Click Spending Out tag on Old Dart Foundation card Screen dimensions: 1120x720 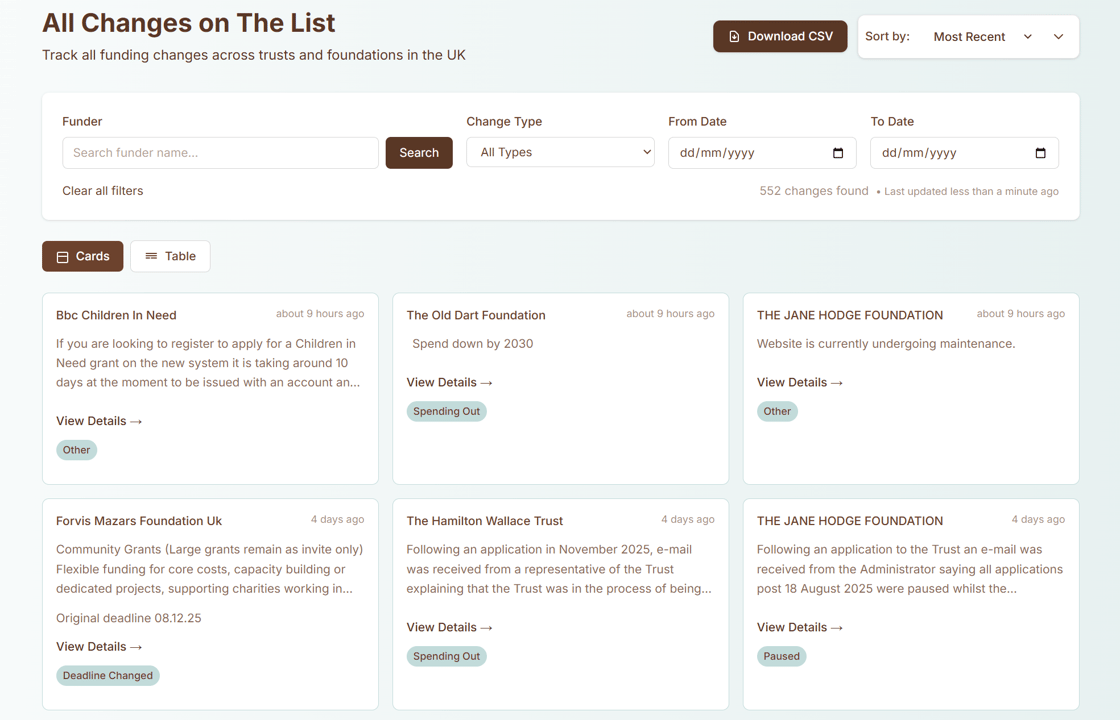point(446,411)
